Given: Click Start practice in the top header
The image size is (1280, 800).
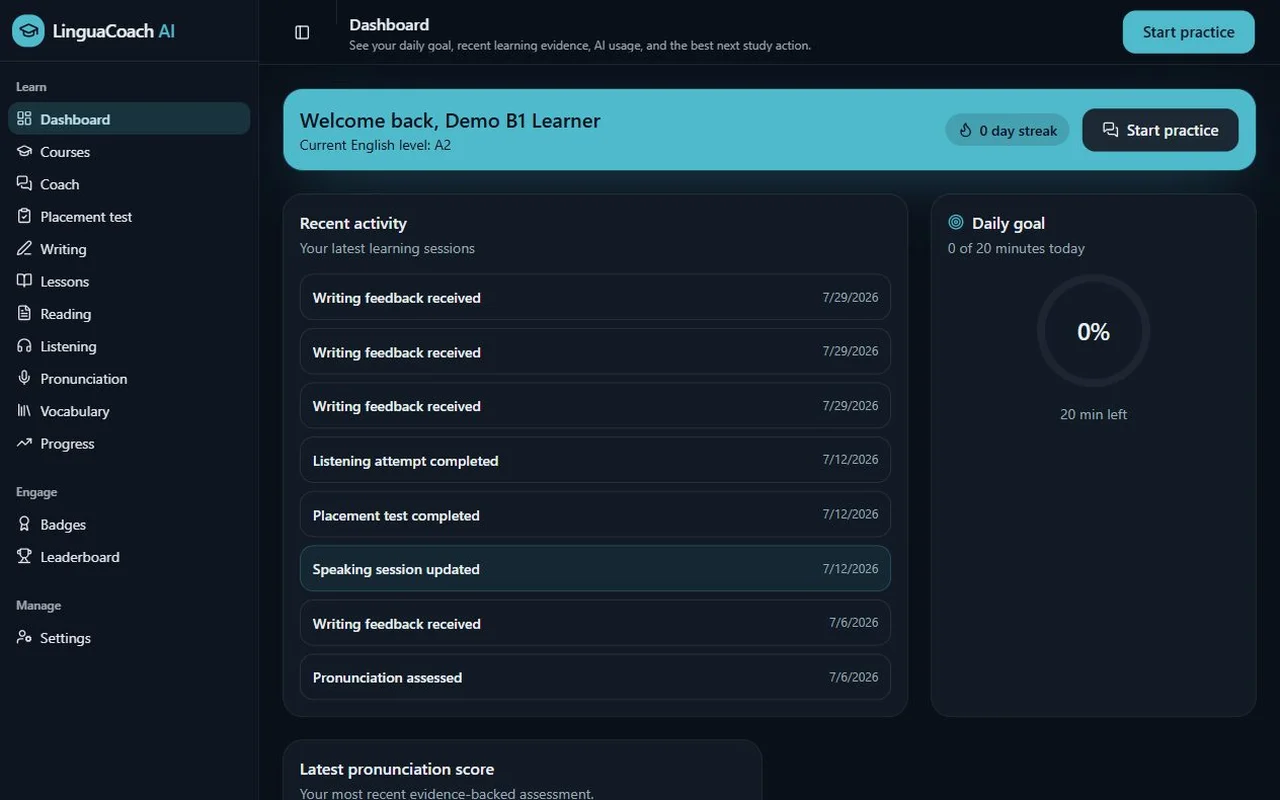Looking at the screenshot, I should tap(1188, 32).
